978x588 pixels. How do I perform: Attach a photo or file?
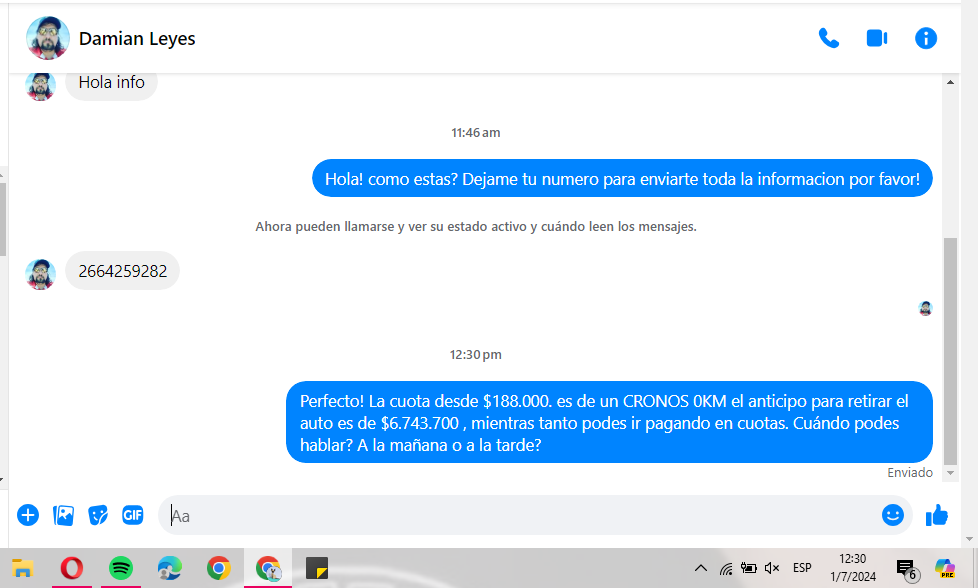point(63,515)
